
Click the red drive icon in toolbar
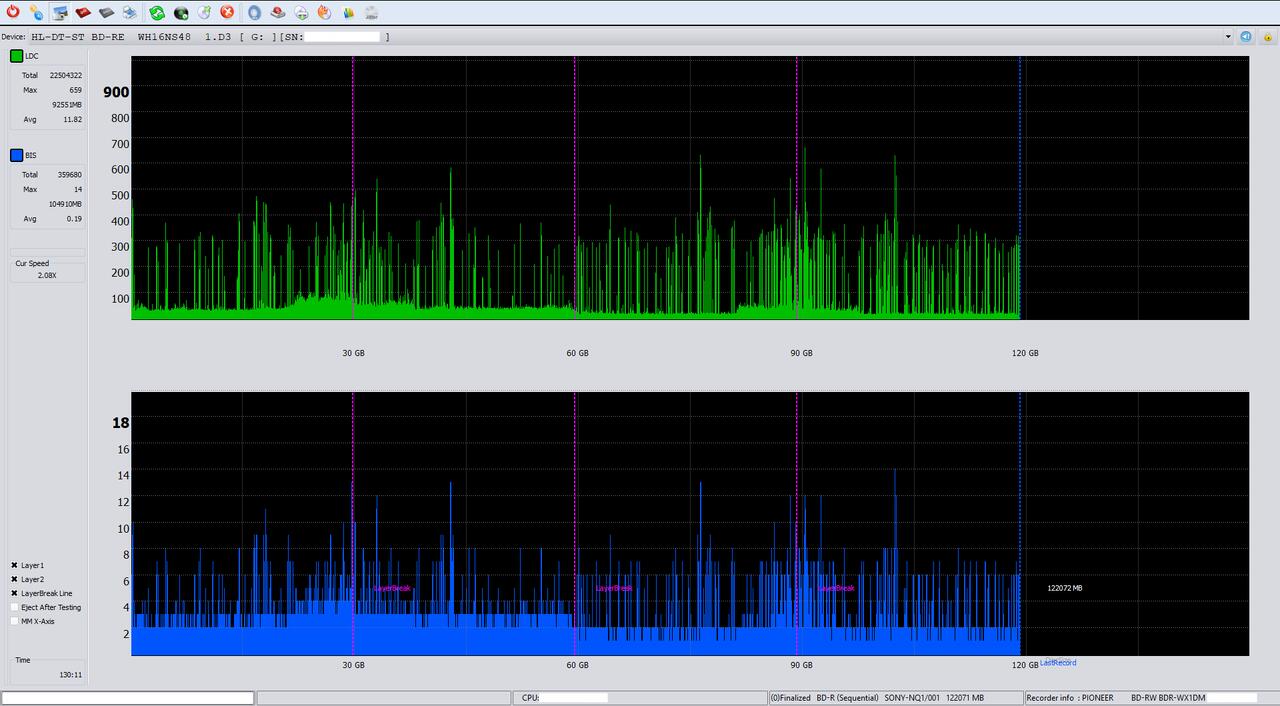83,12
